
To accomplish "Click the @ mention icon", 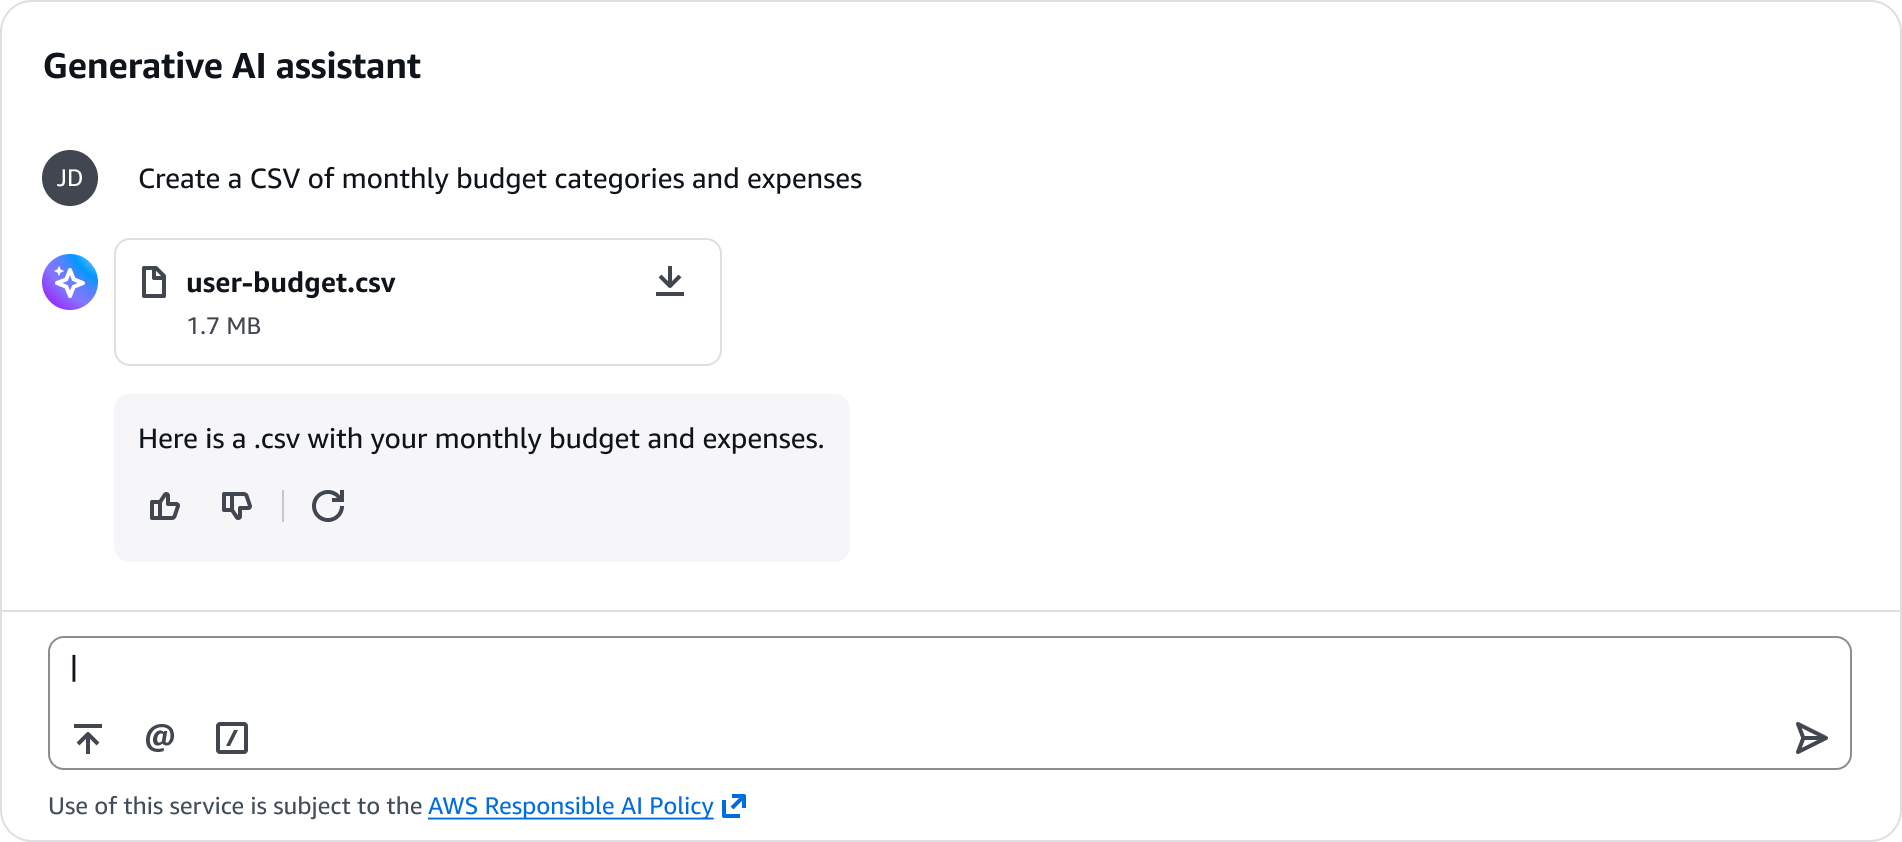I will [x=160, y=738].
